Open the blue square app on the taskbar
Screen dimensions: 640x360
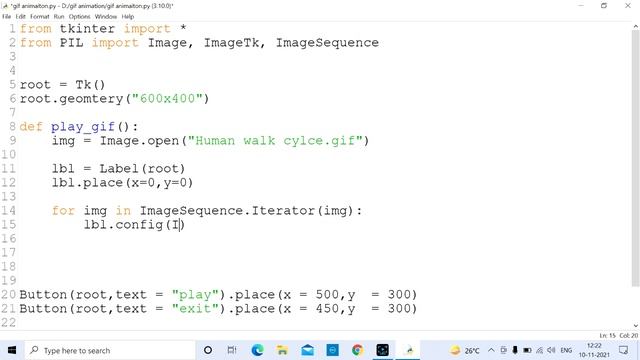pos(333,350)
